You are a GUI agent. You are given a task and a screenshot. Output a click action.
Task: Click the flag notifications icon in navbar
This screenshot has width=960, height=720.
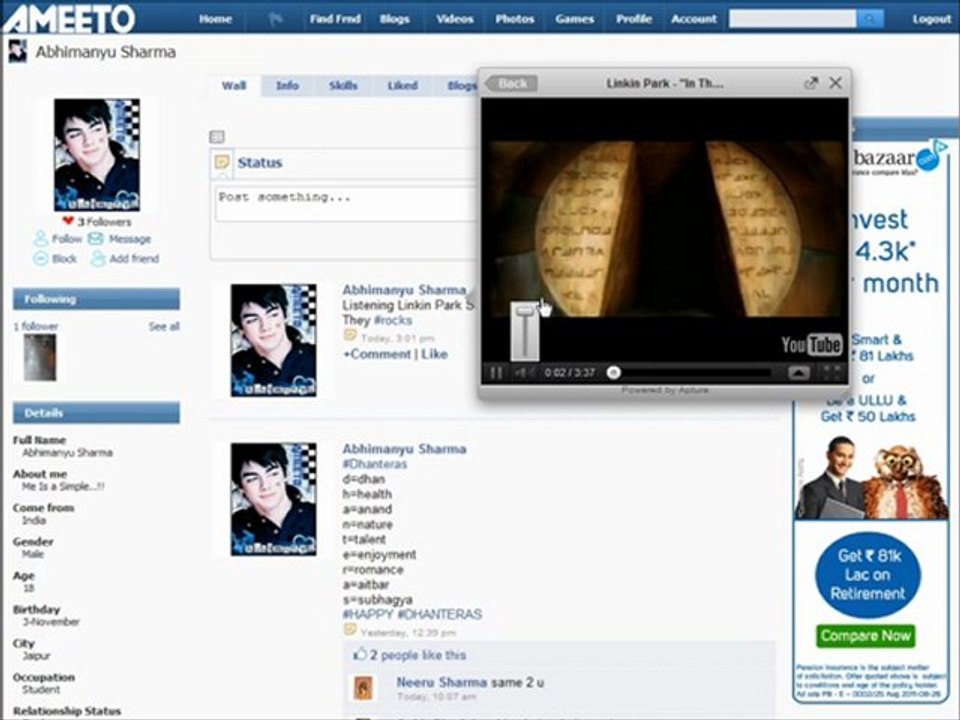(x=276, y=19)
